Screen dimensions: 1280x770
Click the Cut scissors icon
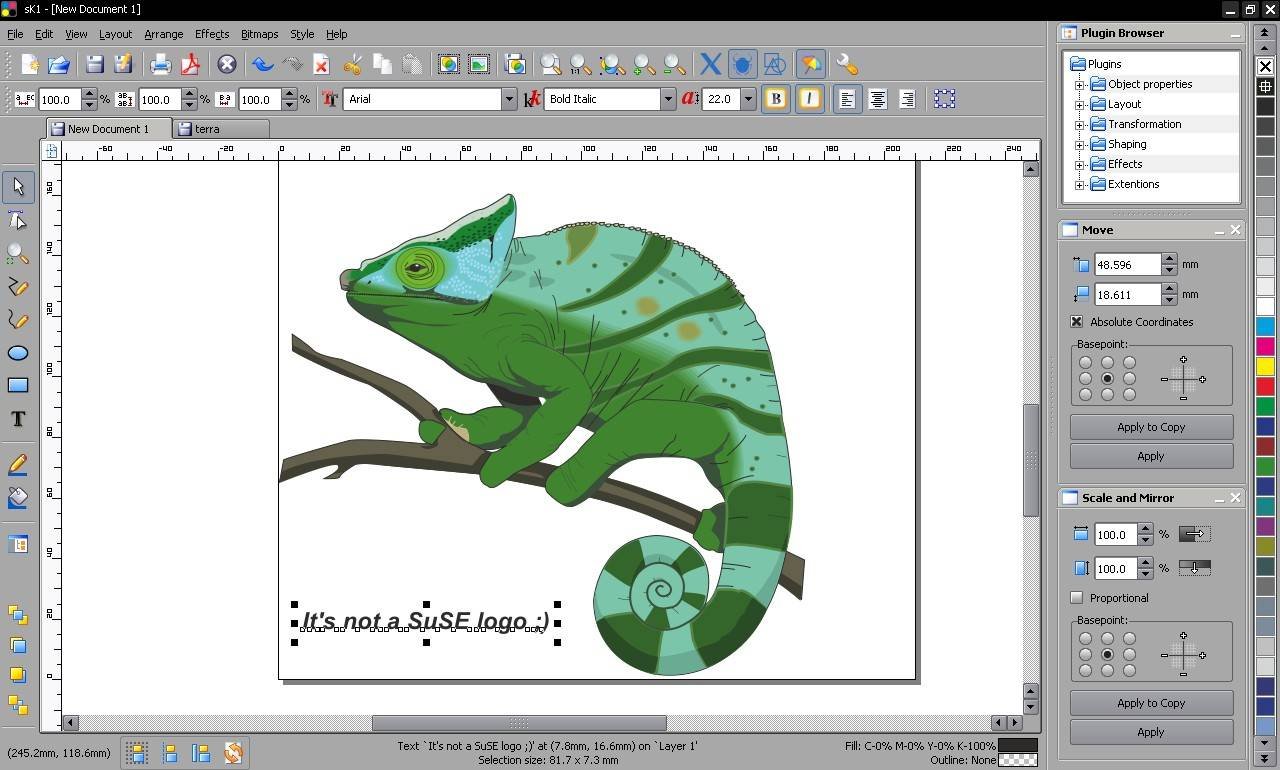[352, 65]
